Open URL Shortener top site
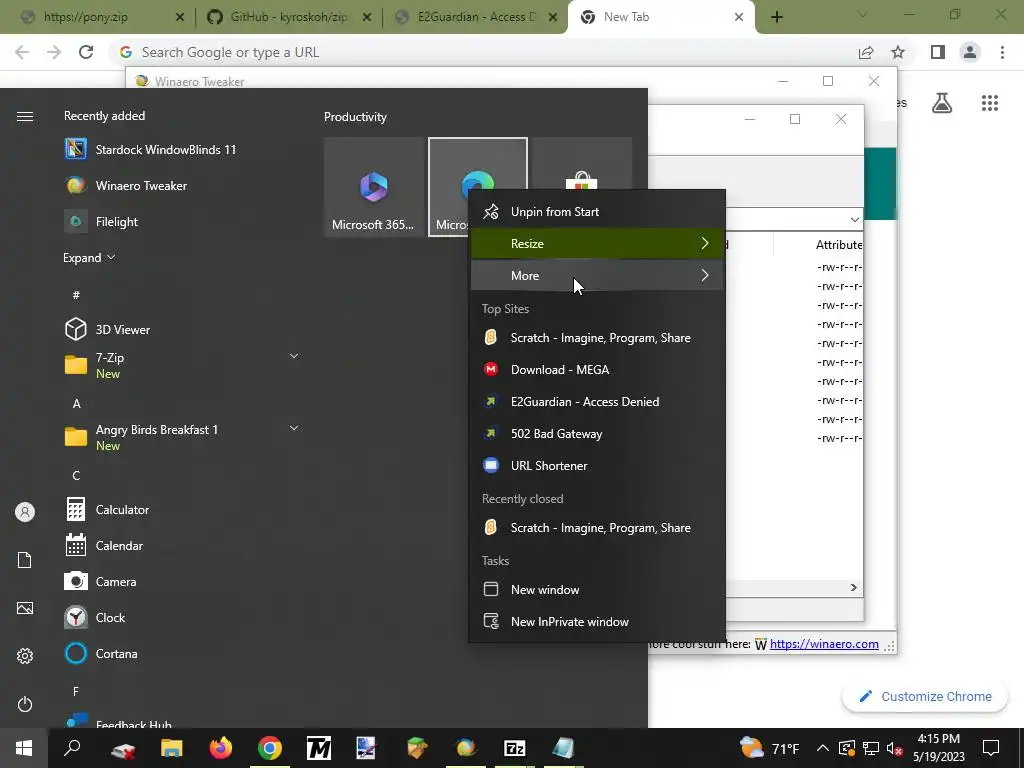The width and height of the screenshot is (1024, 768). click(598, 466)
